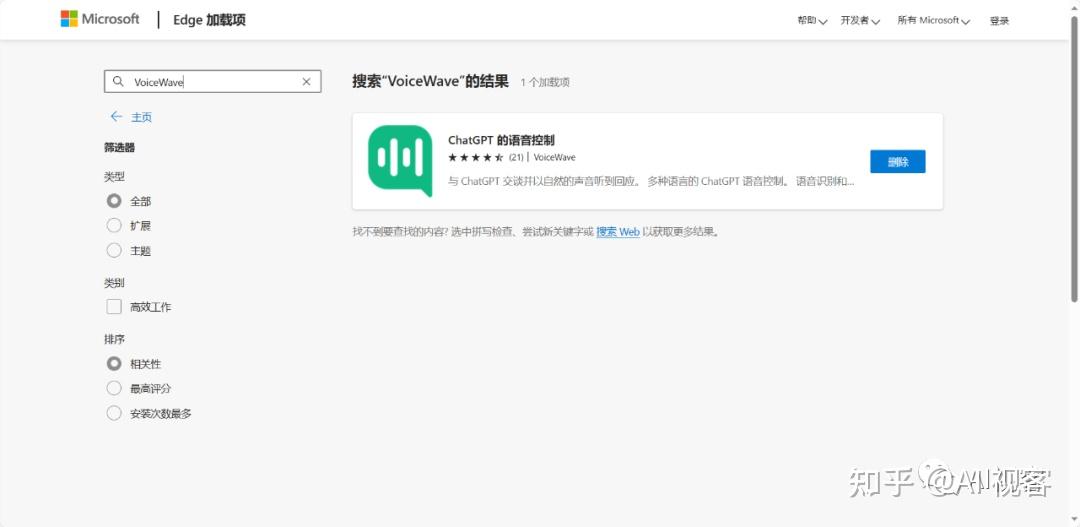Open the ChatGPT 的语音控制 title

(501, 140)
